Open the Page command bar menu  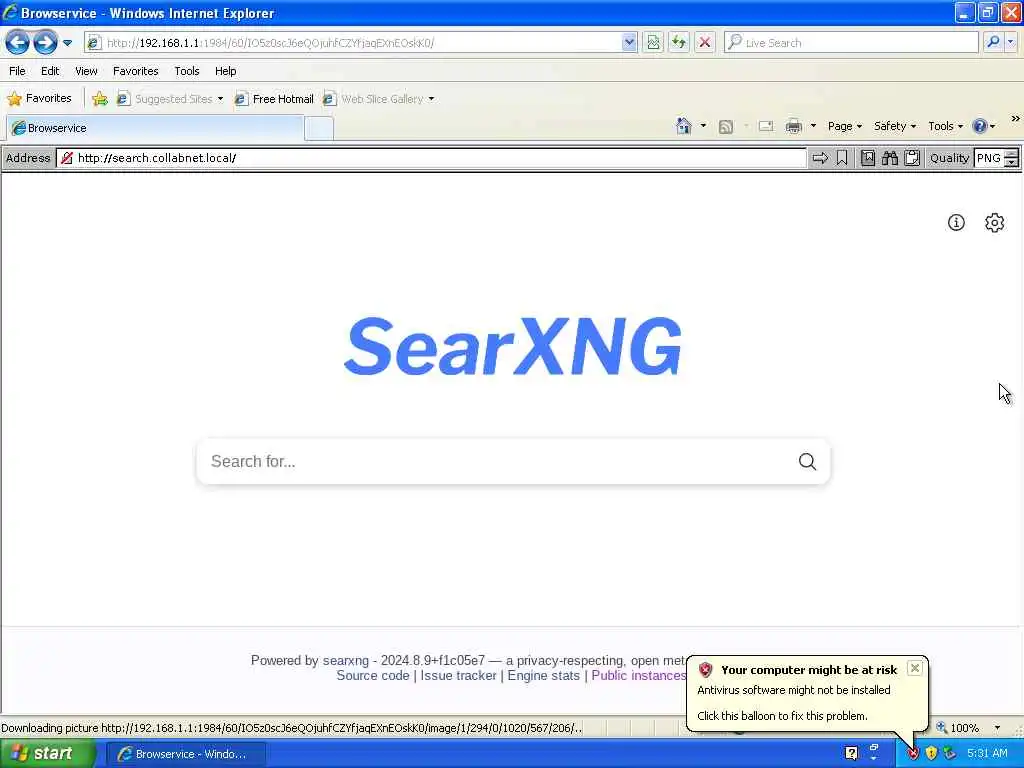click(844, 126)
